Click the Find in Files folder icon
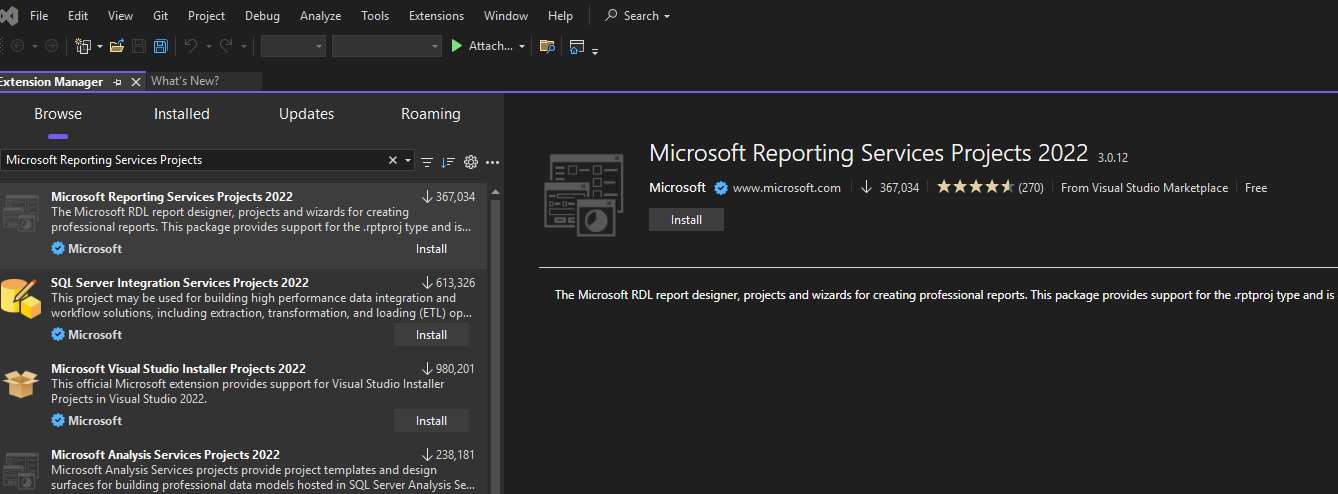The width and height of the screenshot is (1338, 494). [547, 46]
